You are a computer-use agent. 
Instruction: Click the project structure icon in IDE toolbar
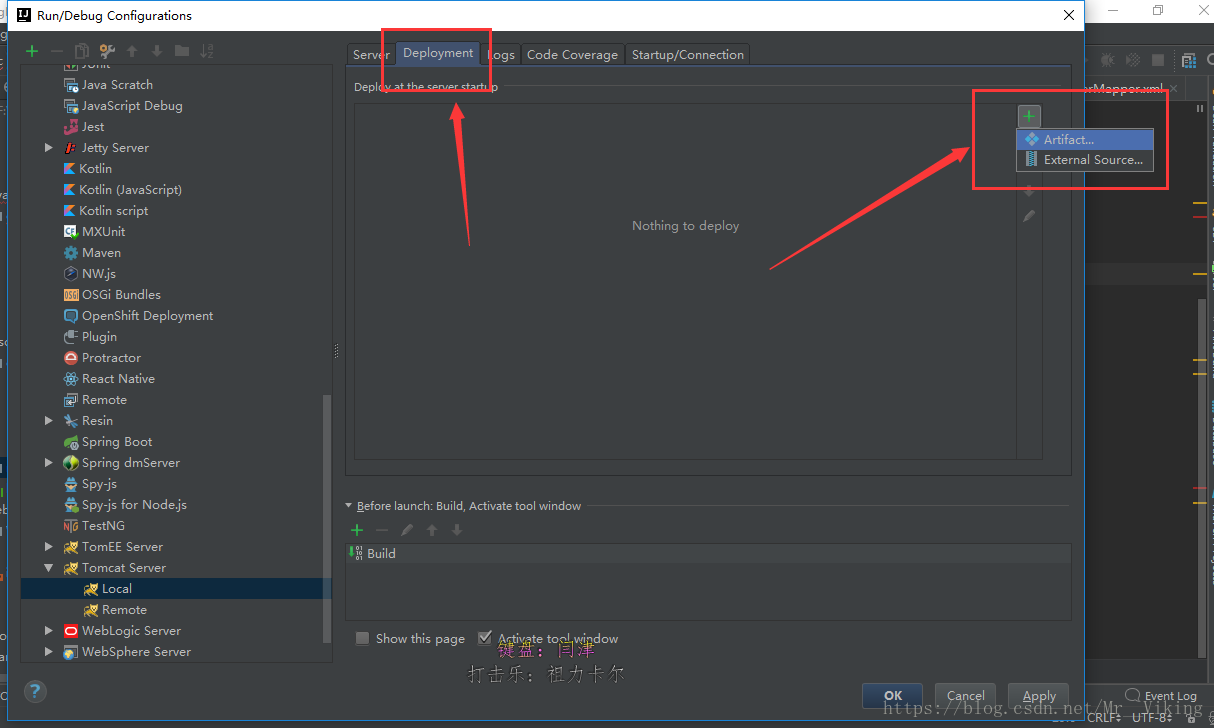tap(1189, 60)
